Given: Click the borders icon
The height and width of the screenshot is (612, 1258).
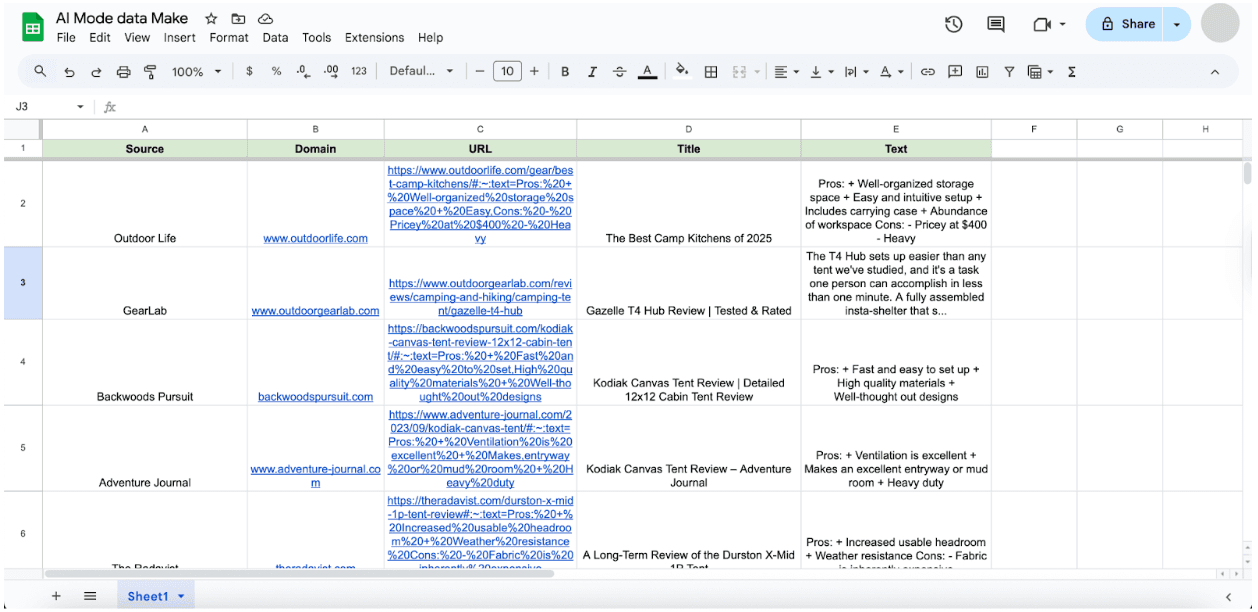Looking at the screenshot, I should 711,72.
